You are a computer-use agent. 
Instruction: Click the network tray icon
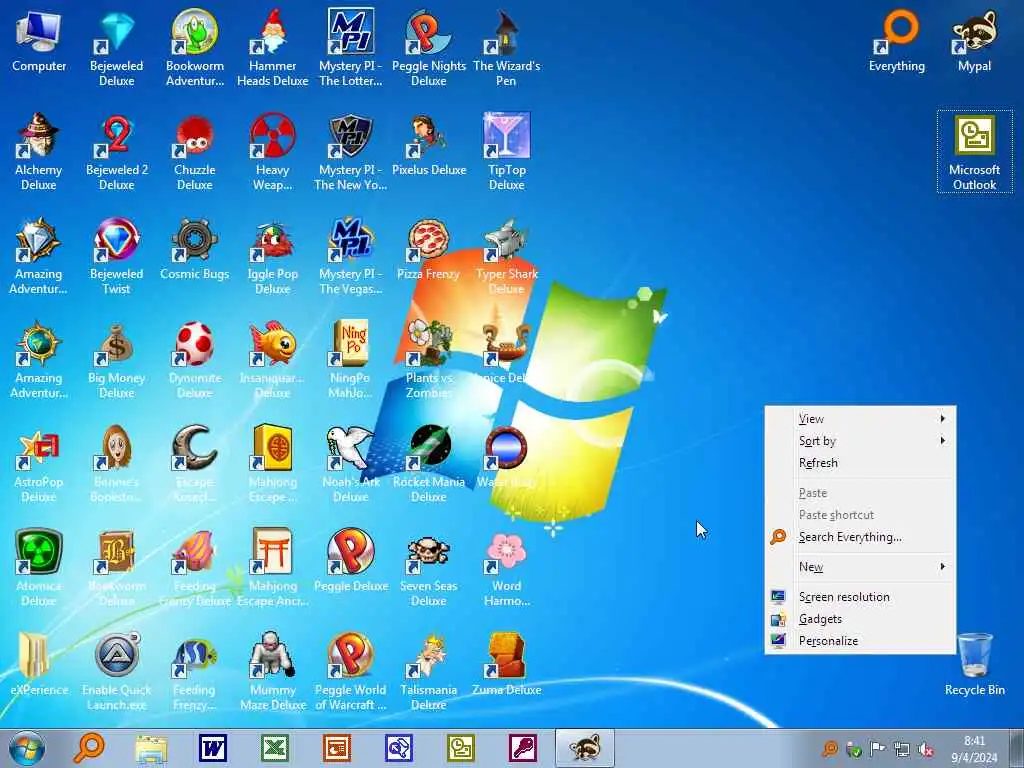click(x=902, y=749)
